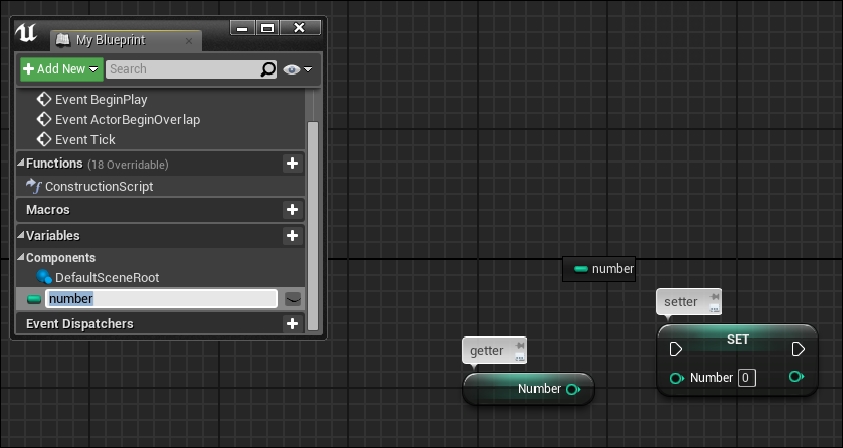Viewport: 843px width, 448px height.
Task: Add a new macro with plus icon
Action: click(x=292, y=210)
